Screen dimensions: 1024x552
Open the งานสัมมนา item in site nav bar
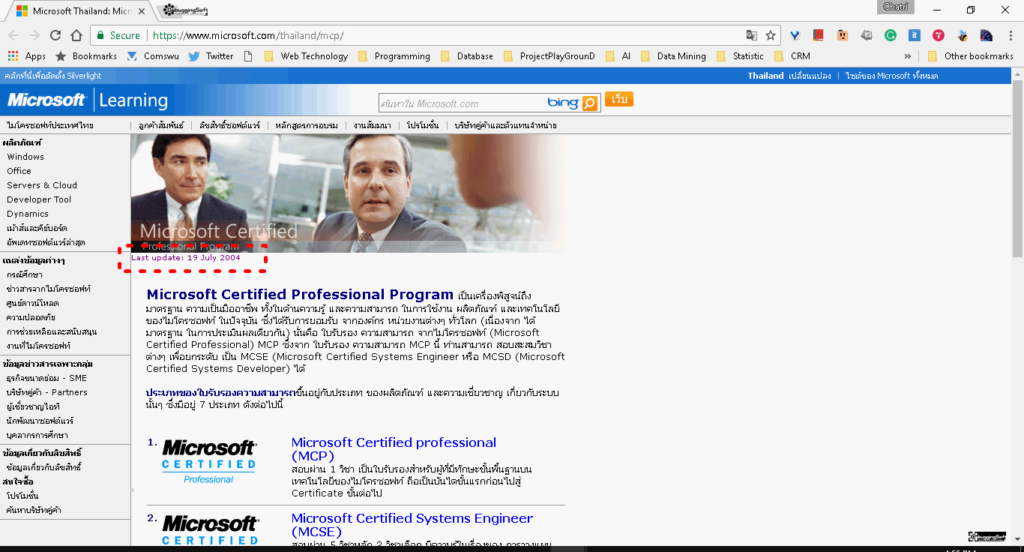coord(372,125)
